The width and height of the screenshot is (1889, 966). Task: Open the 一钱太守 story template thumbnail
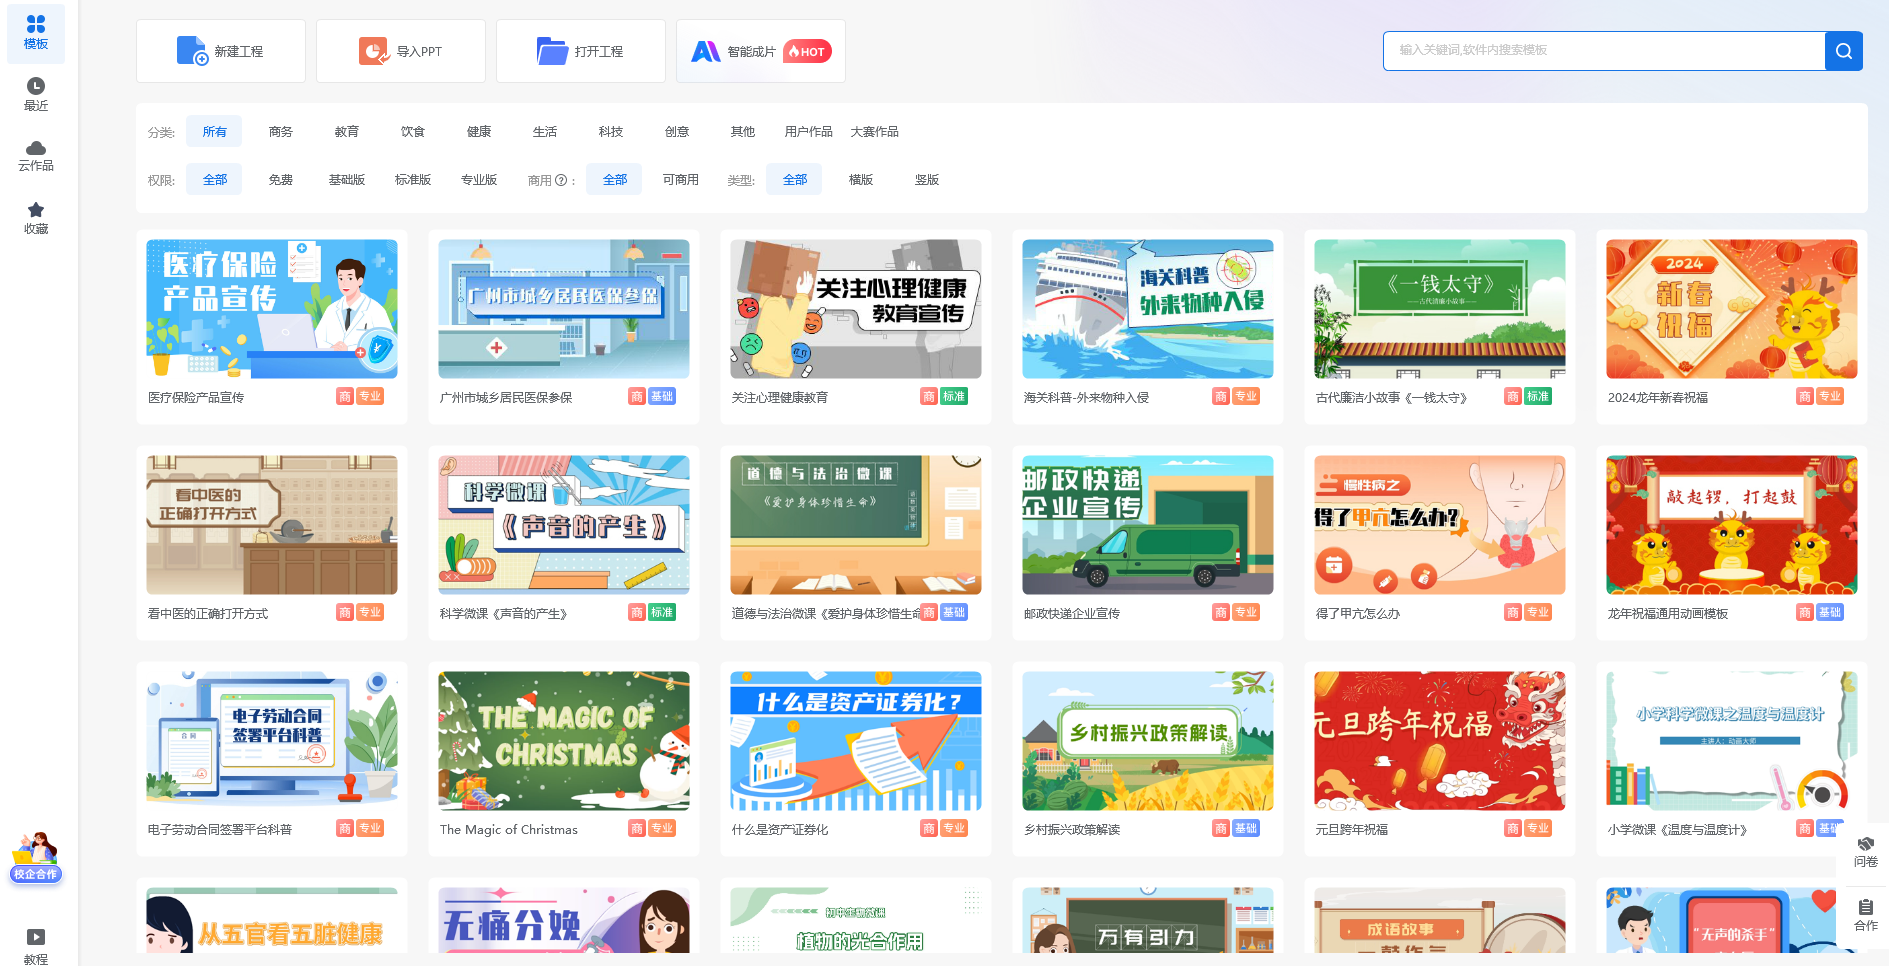1440,309
